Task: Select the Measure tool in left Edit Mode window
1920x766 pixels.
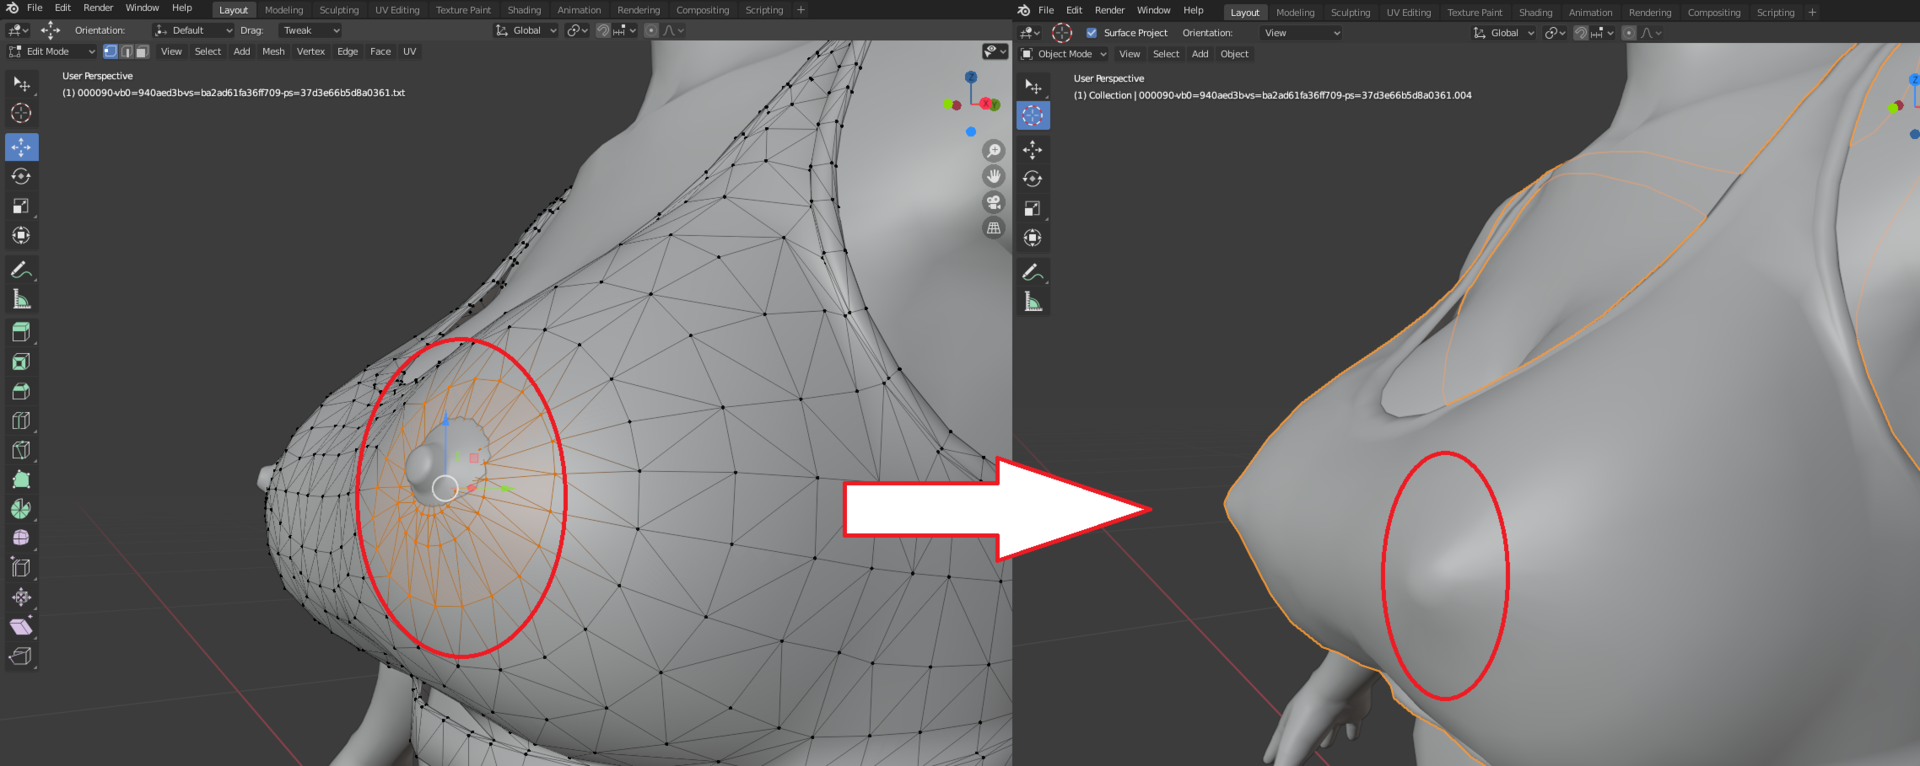Action: (x=21, y=299)
